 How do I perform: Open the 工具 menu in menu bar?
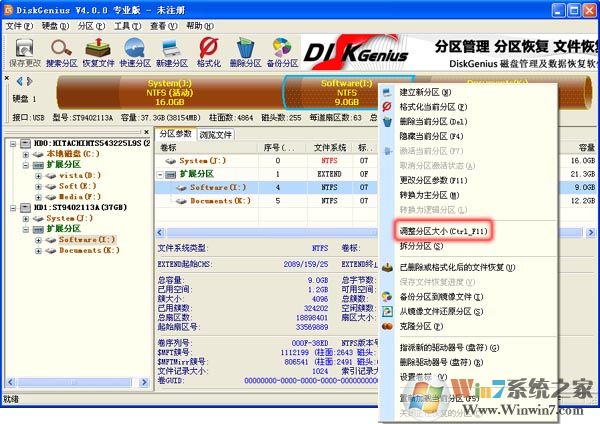click(x=126, y=25)
